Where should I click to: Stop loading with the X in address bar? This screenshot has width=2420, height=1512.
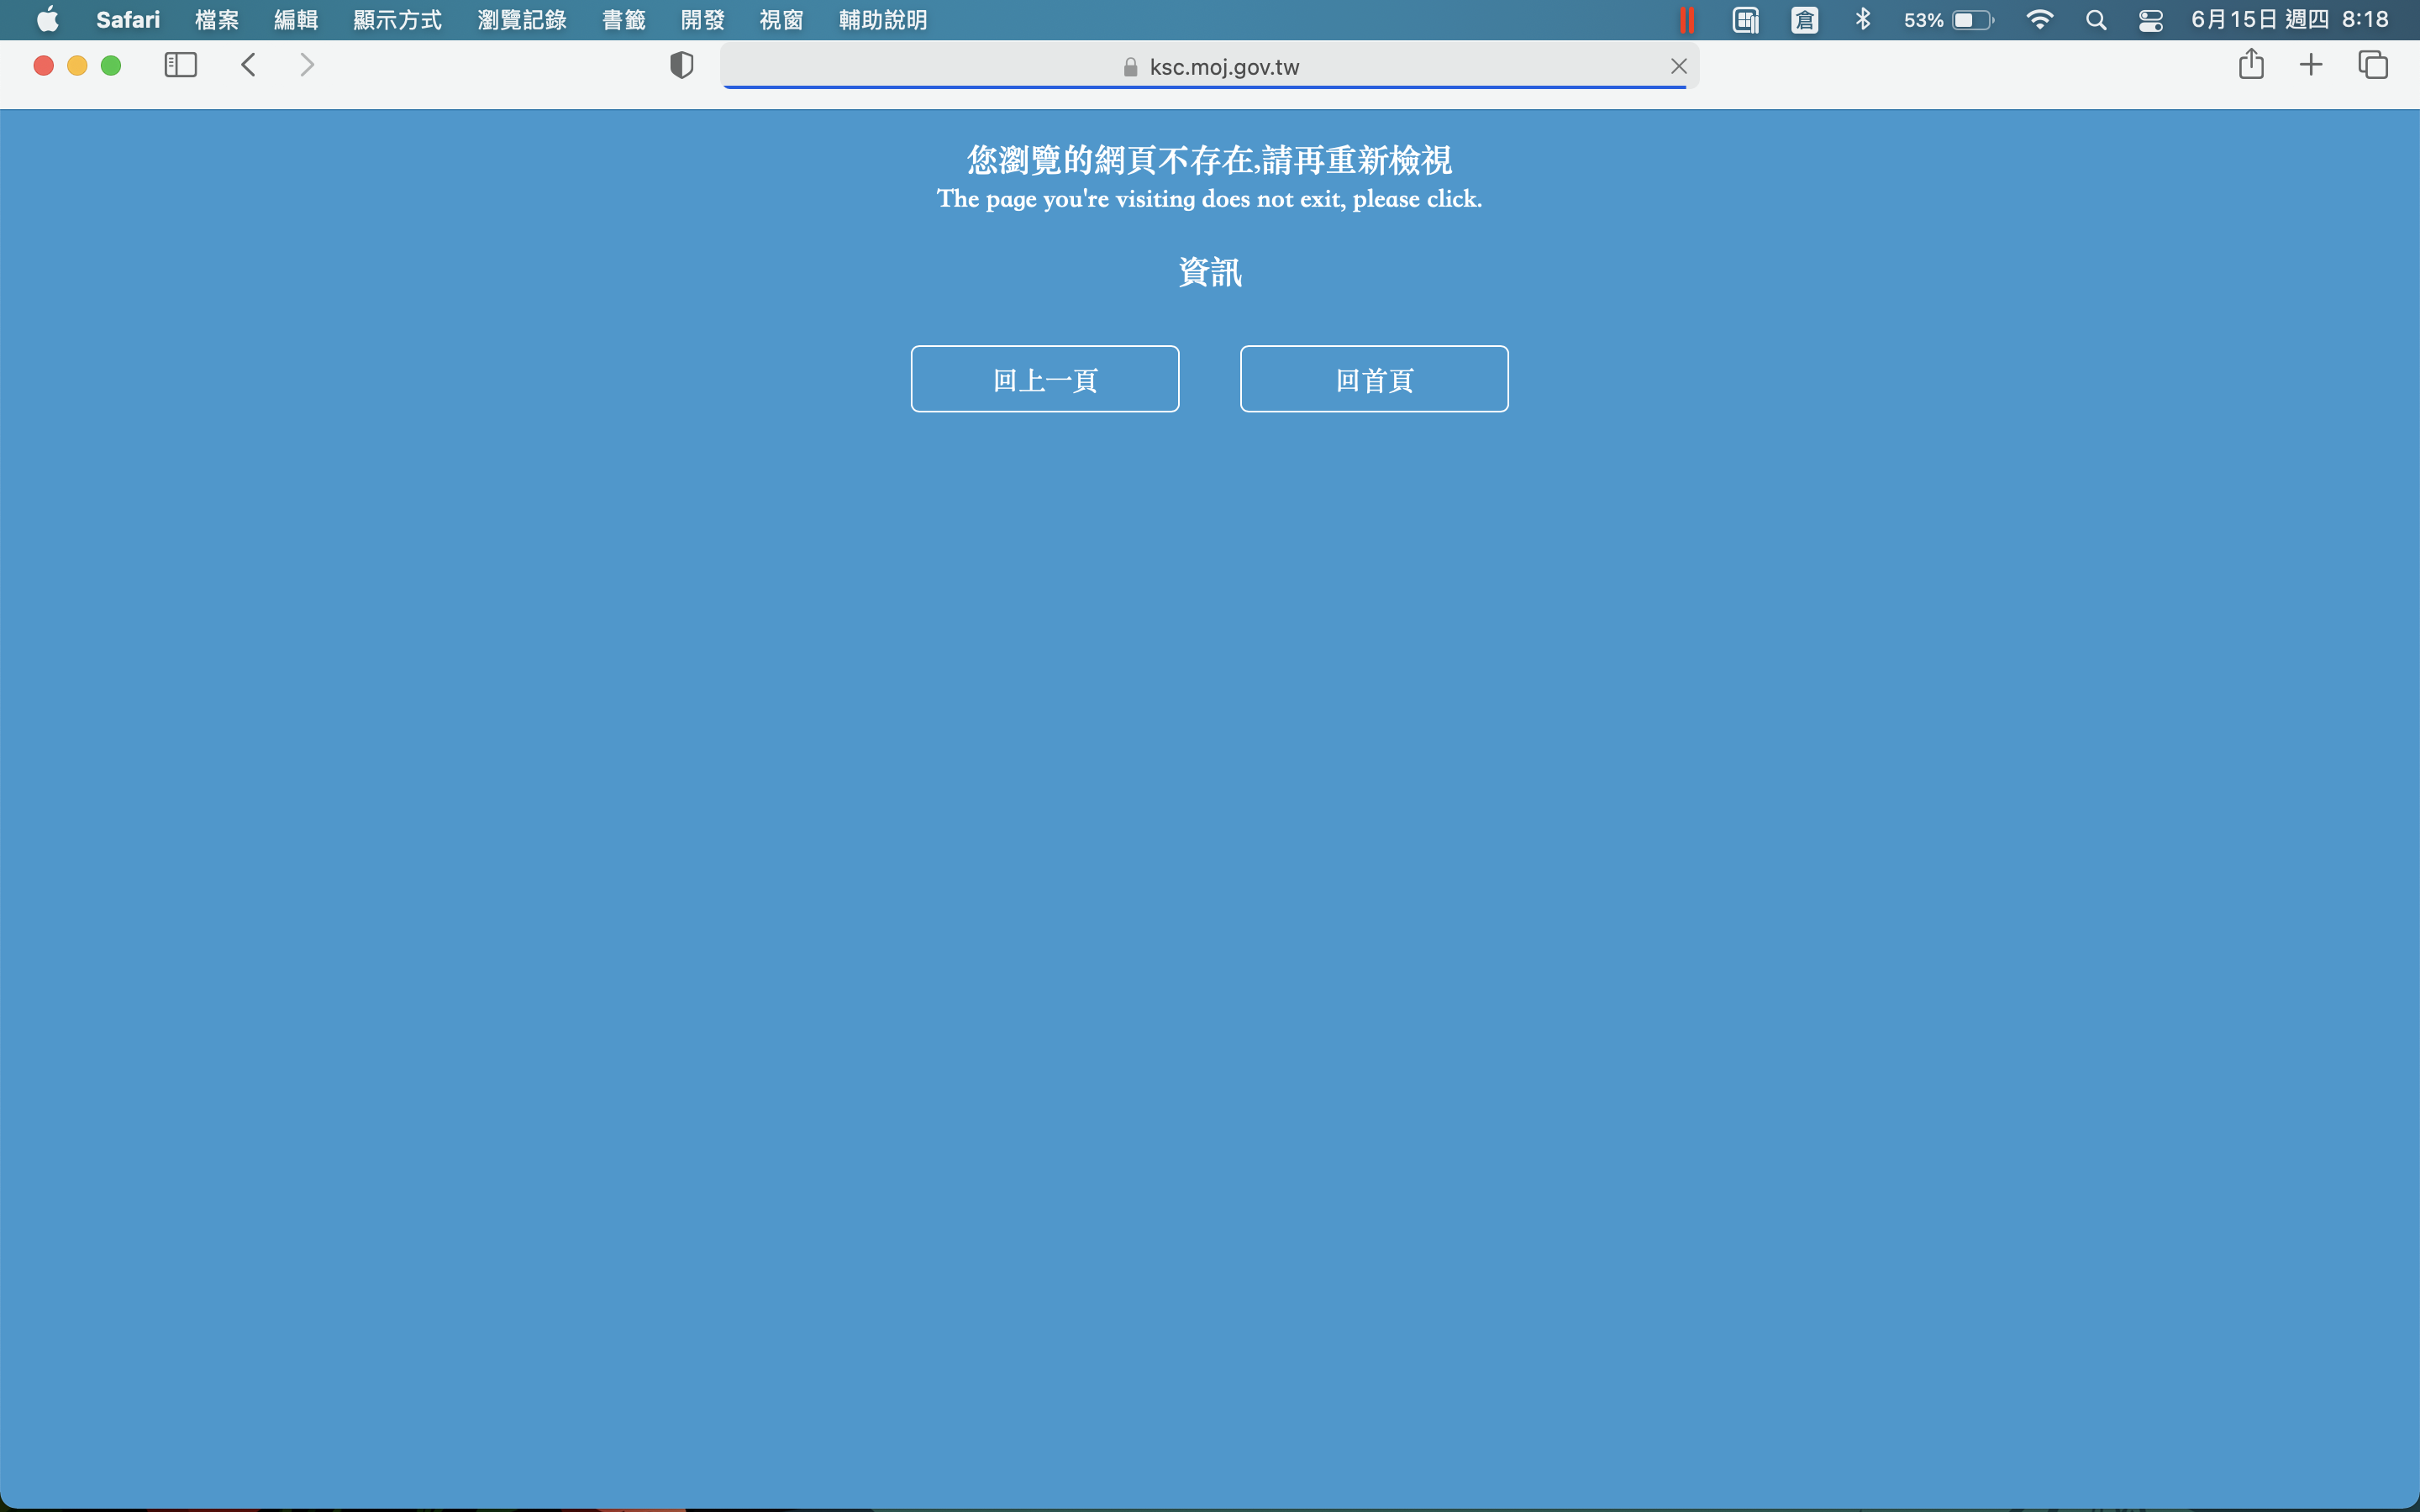tap(1678, 67)
